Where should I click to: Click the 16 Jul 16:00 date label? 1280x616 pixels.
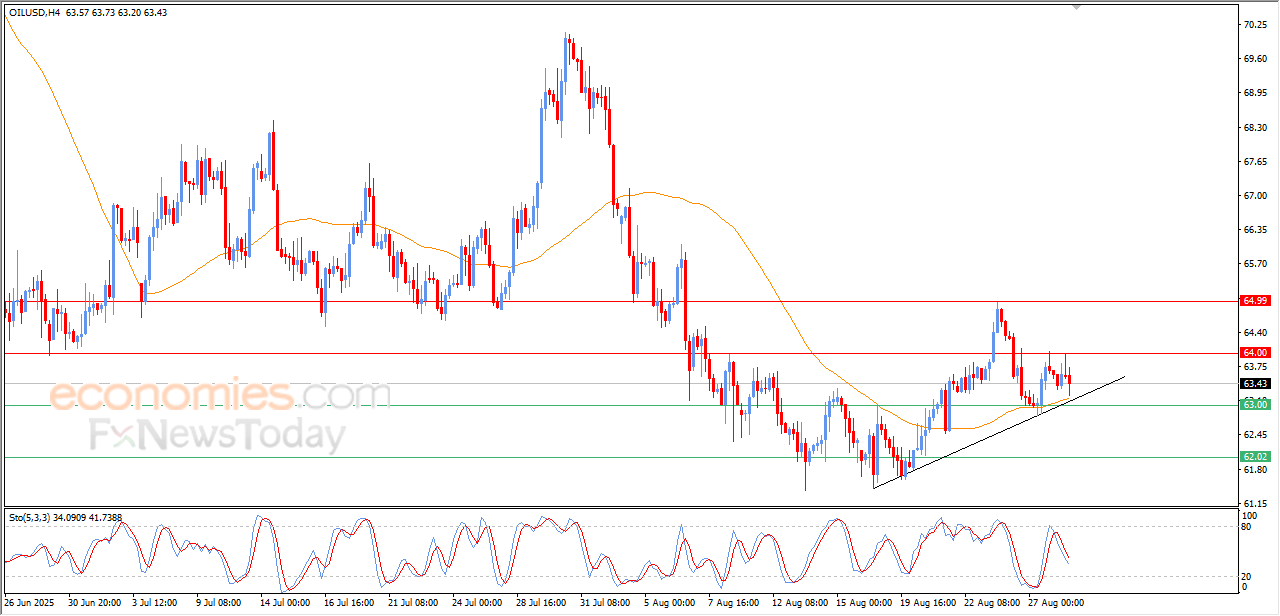[347, 603]
